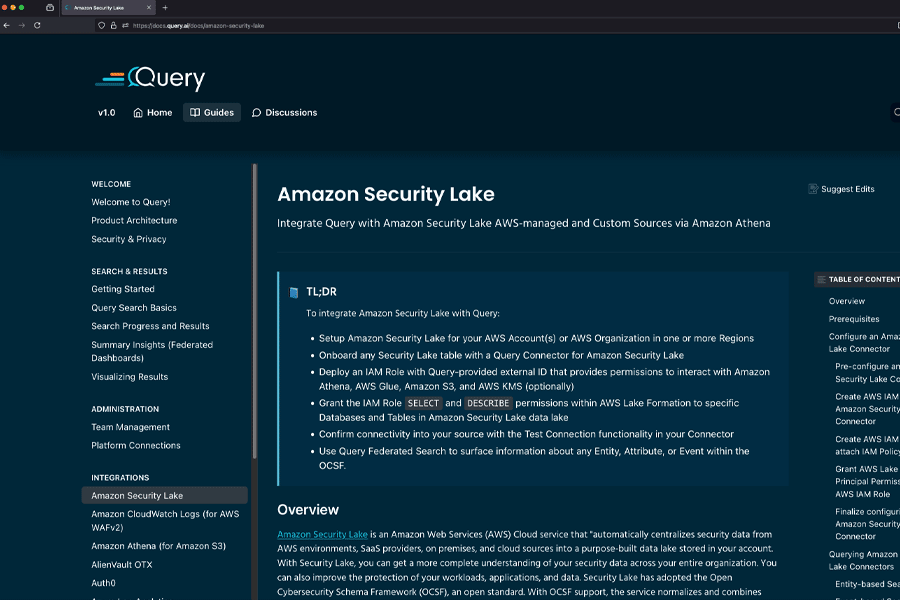The height and width of the screenshot is (600, 900).
Task: Open Visualizing Results sidebar page
Action: (x=129, y=377)
